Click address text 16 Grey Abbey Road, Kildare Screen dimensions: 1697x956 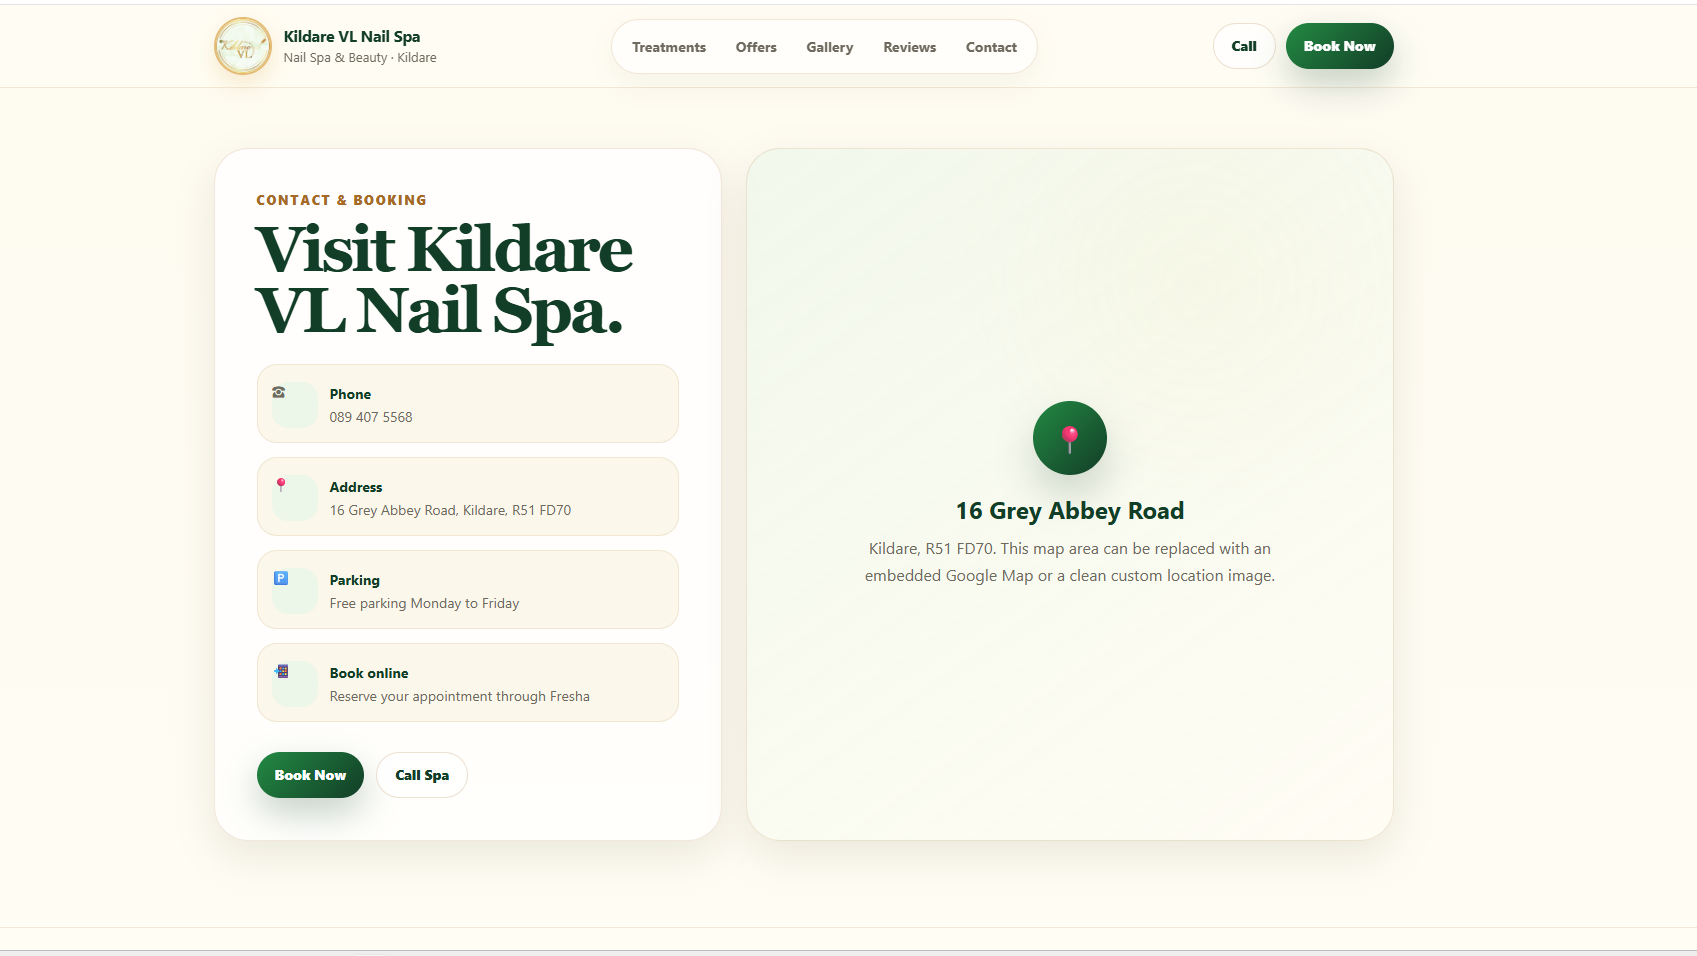[x=450, y=510]
